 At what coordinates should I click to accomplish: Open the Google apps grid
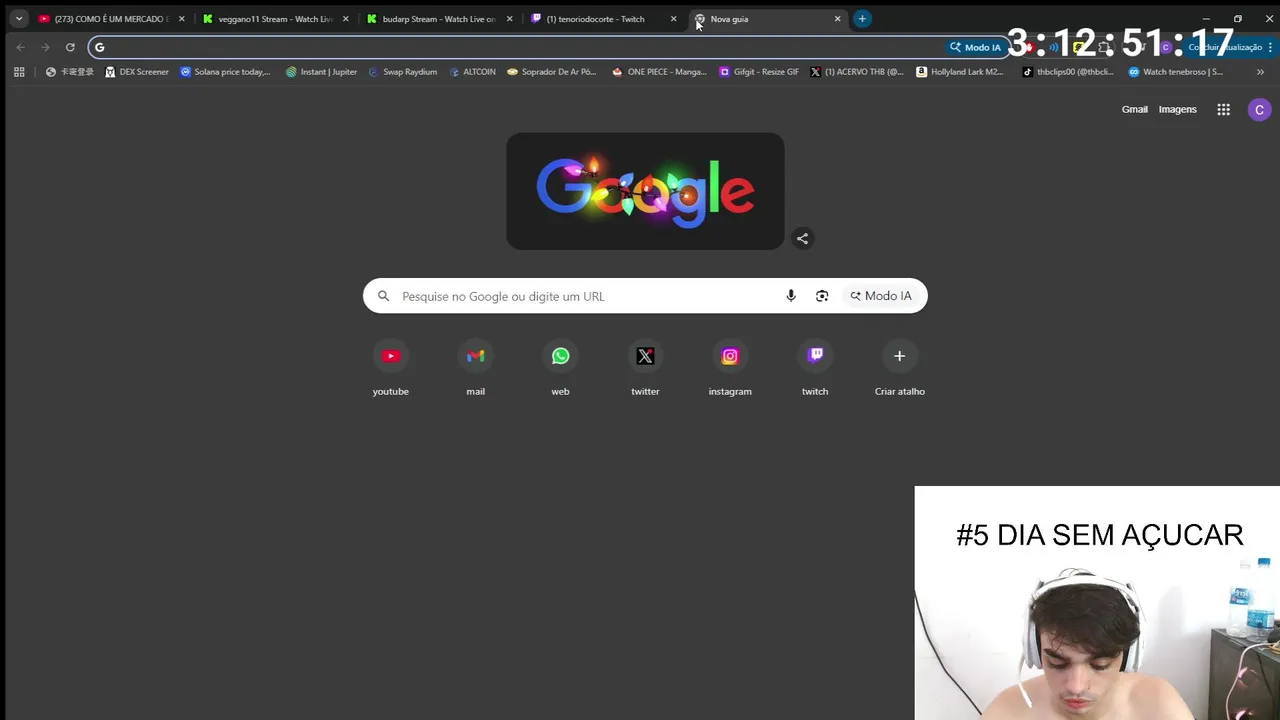pos(1223,110)
